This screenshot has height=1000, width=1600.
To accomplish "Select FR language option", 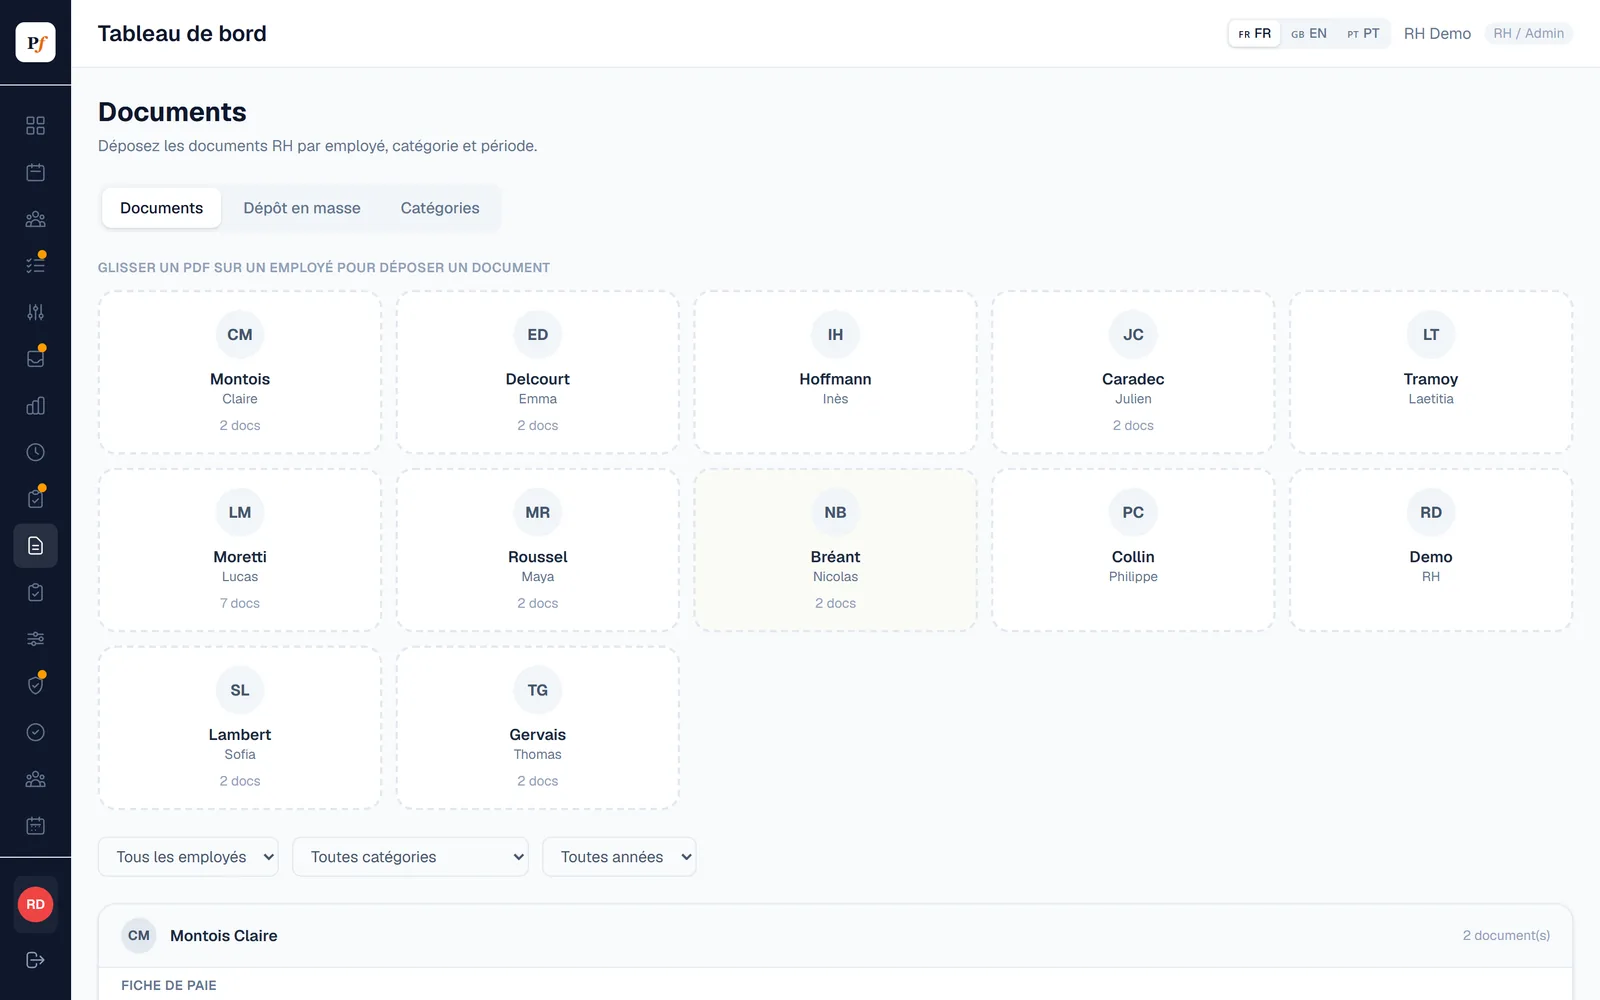I will click(x=1254, y=34).
